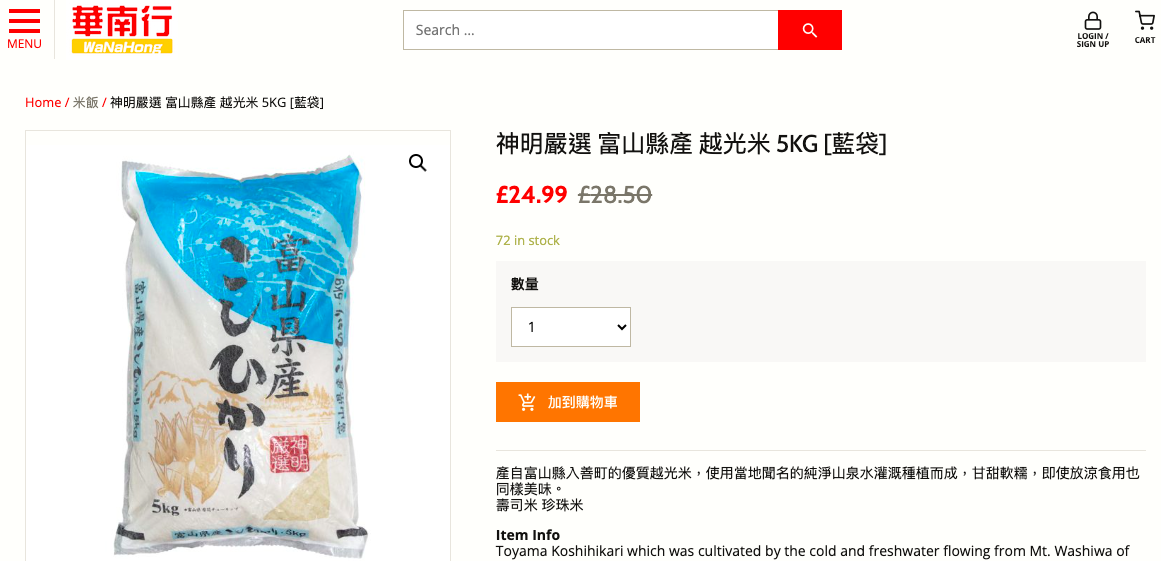Open the 米飯 category breadcrumb
Image resolution: width=1161 pixels, height=561 pixels.
[85, 102]
